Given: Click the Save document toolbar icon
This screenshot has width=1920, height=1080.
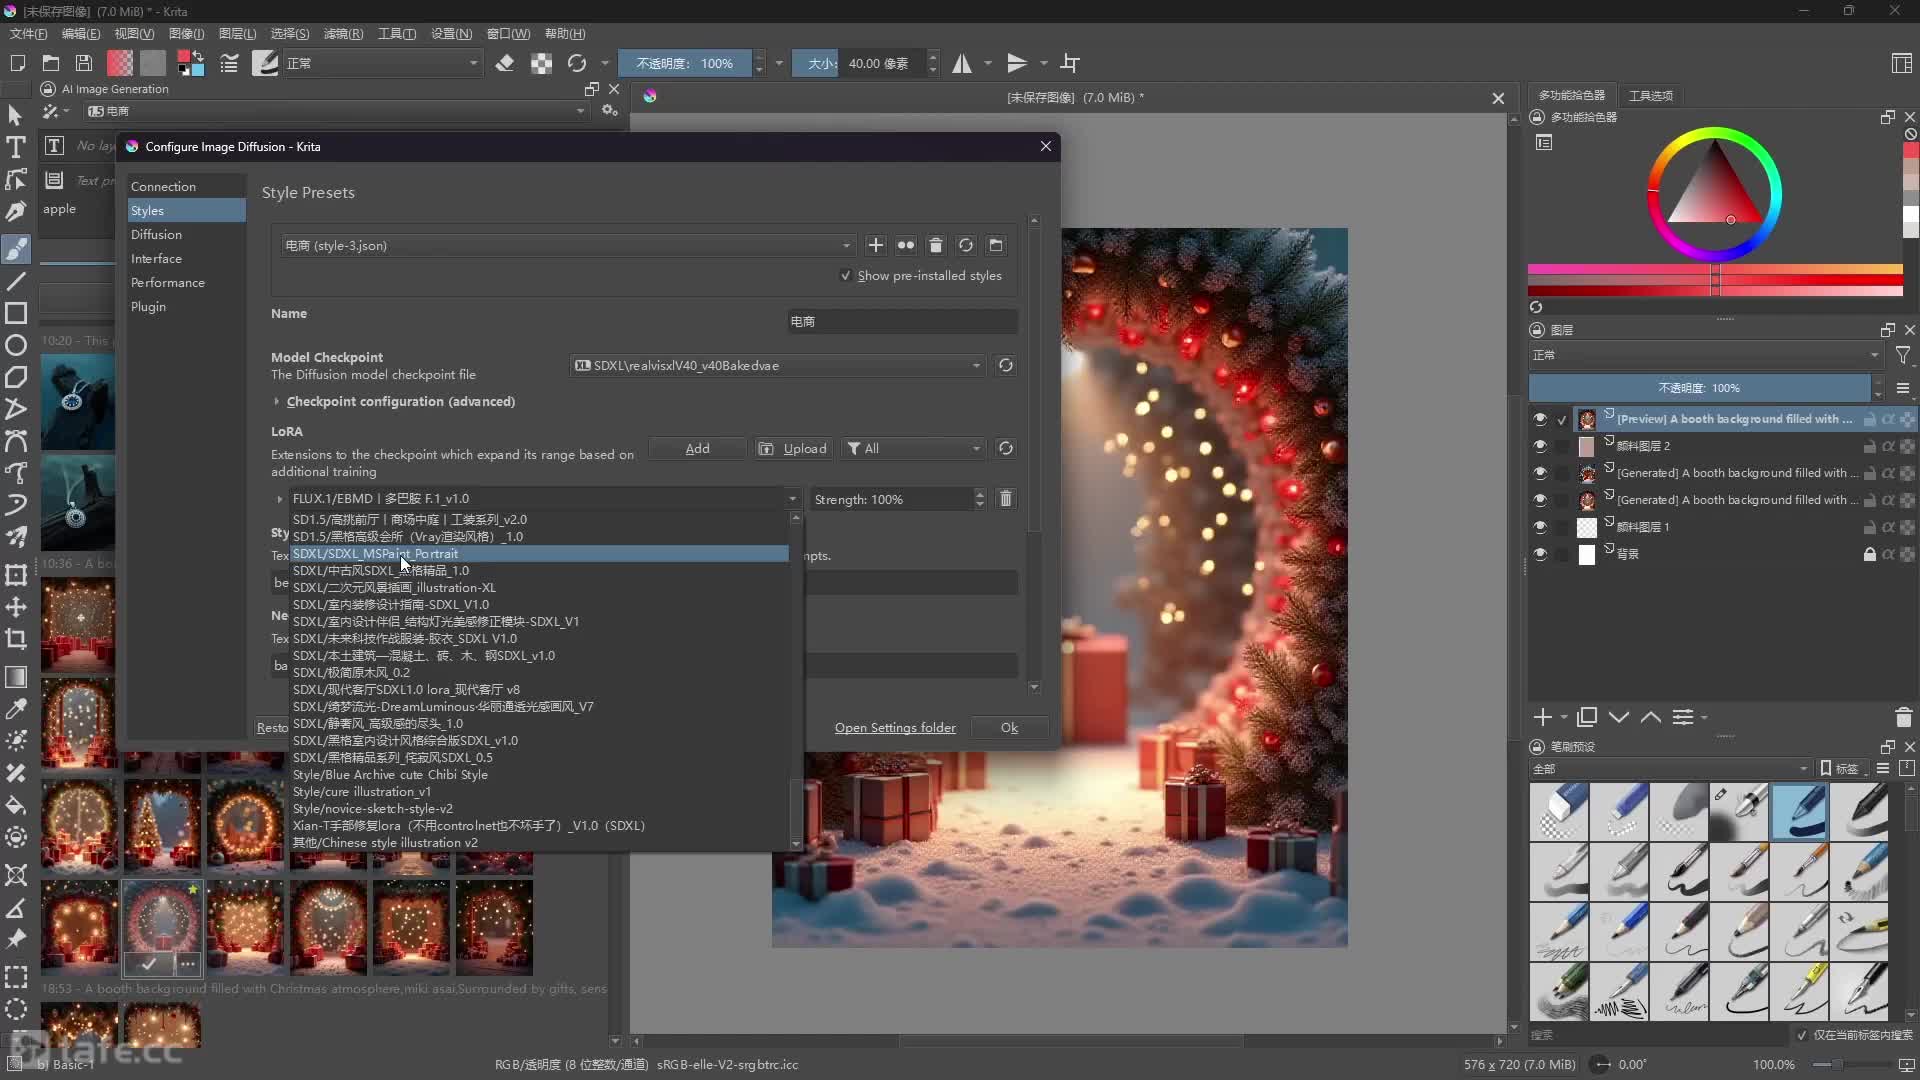Looking at the screenshot, I should click(84, 63).
